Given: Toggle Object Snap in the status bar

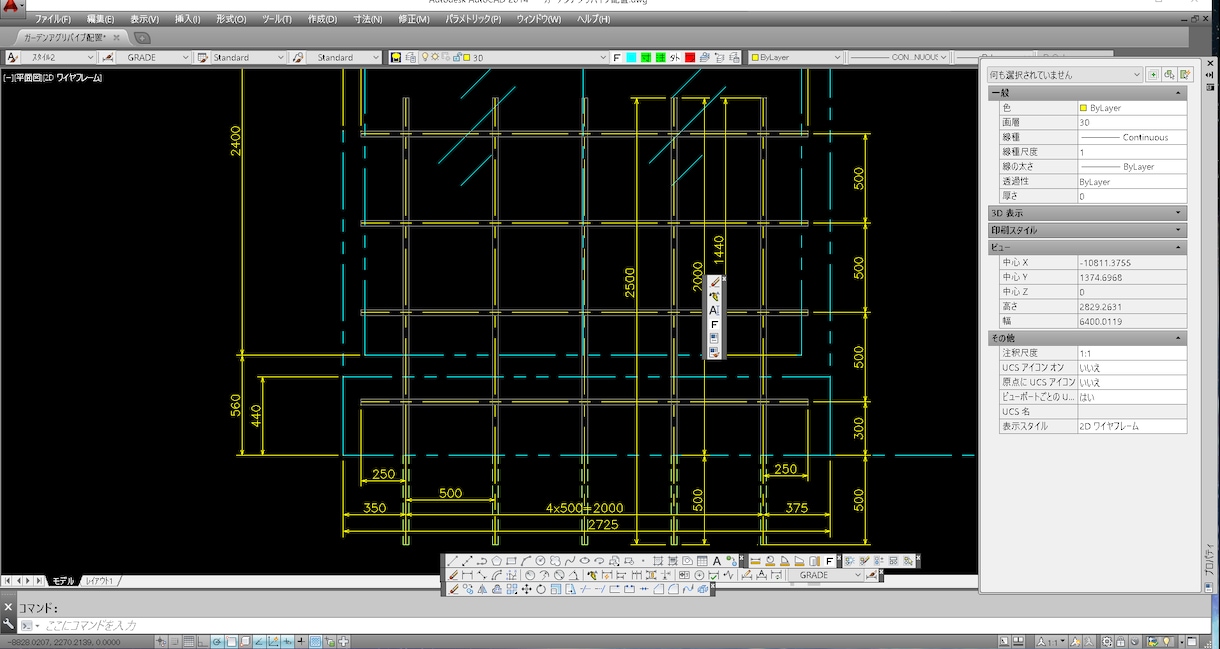Looking at the screenshot, I should (x=230, y=641).
